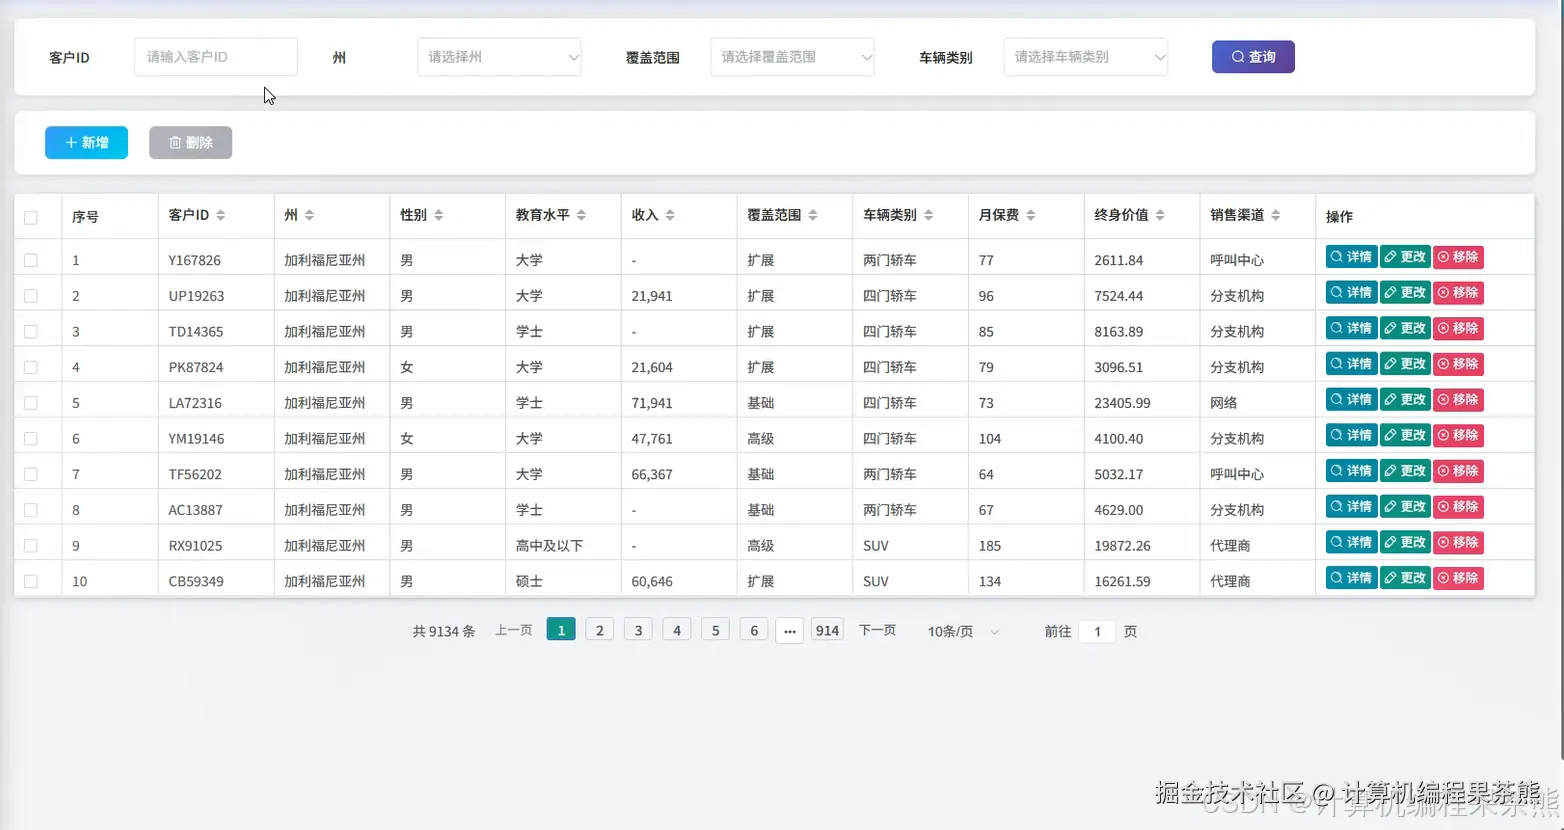Sort by the 覆盖范围 column arrows

click(x=813, y=215)
